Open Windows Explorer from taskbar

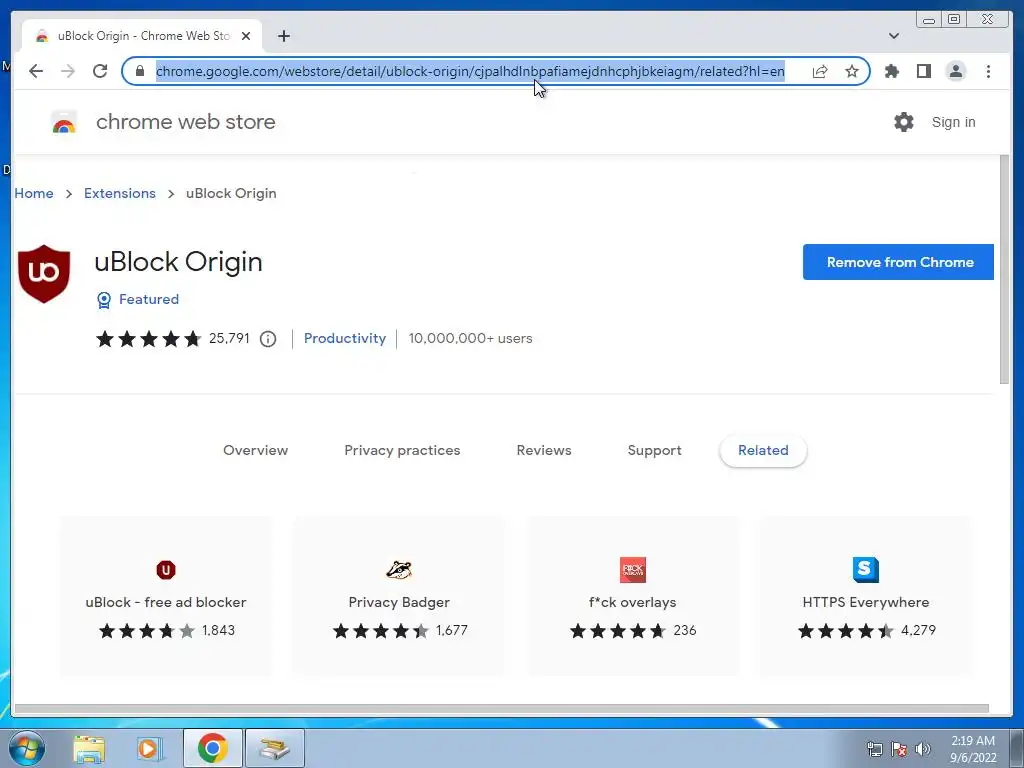tap(89, 749)
